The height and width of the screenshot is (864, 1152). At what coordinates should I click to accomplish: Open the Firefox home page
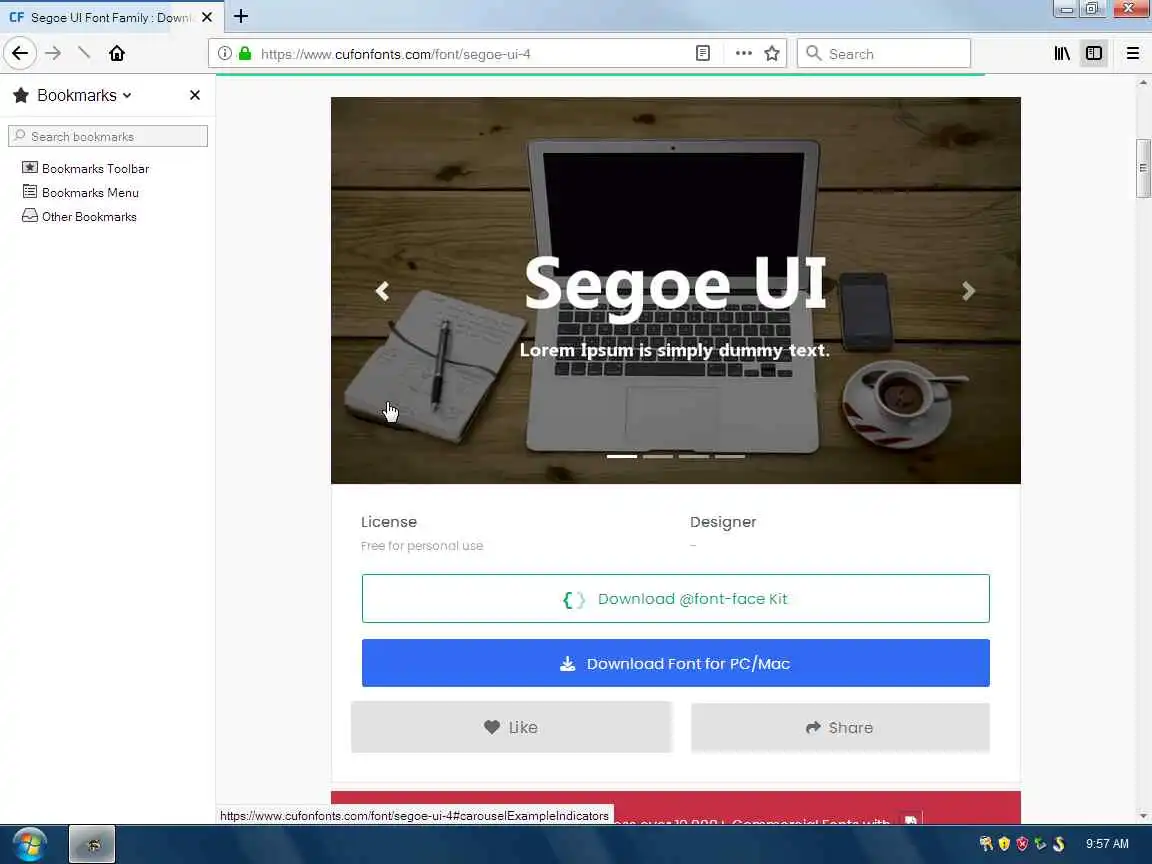click(x=117, y=53)
